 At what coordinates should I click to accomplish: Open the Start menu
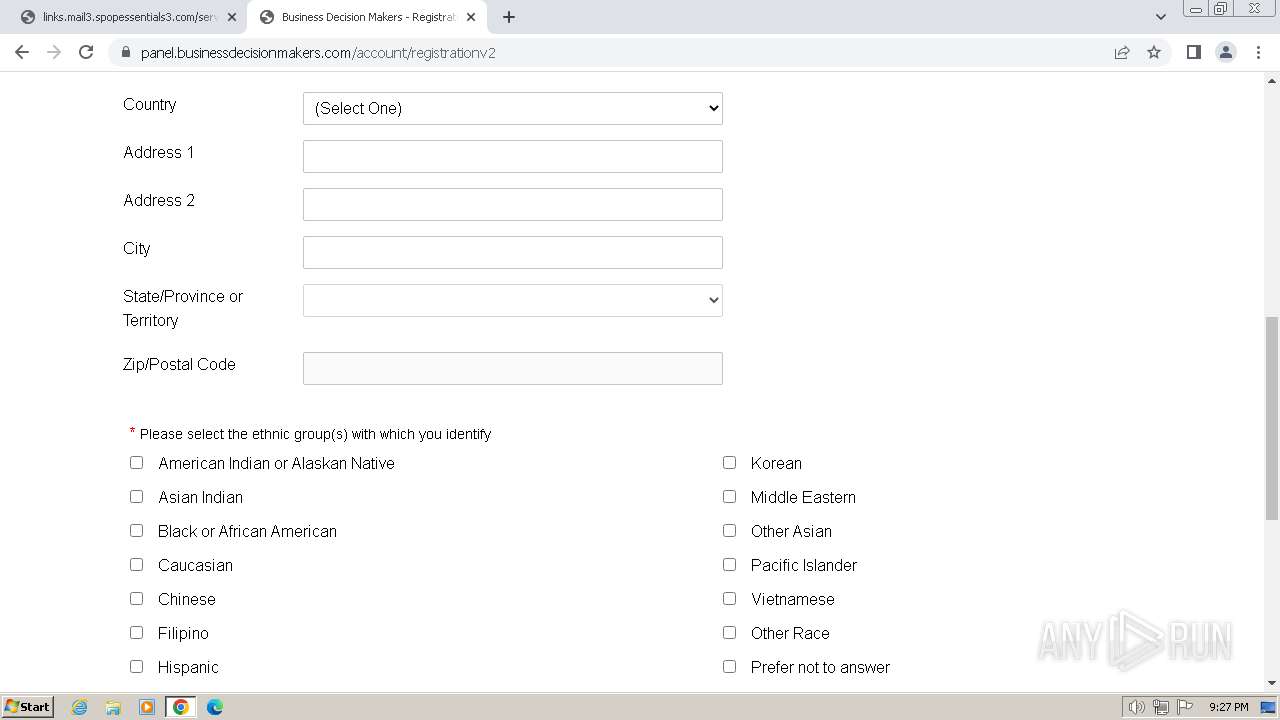point(28,707)
